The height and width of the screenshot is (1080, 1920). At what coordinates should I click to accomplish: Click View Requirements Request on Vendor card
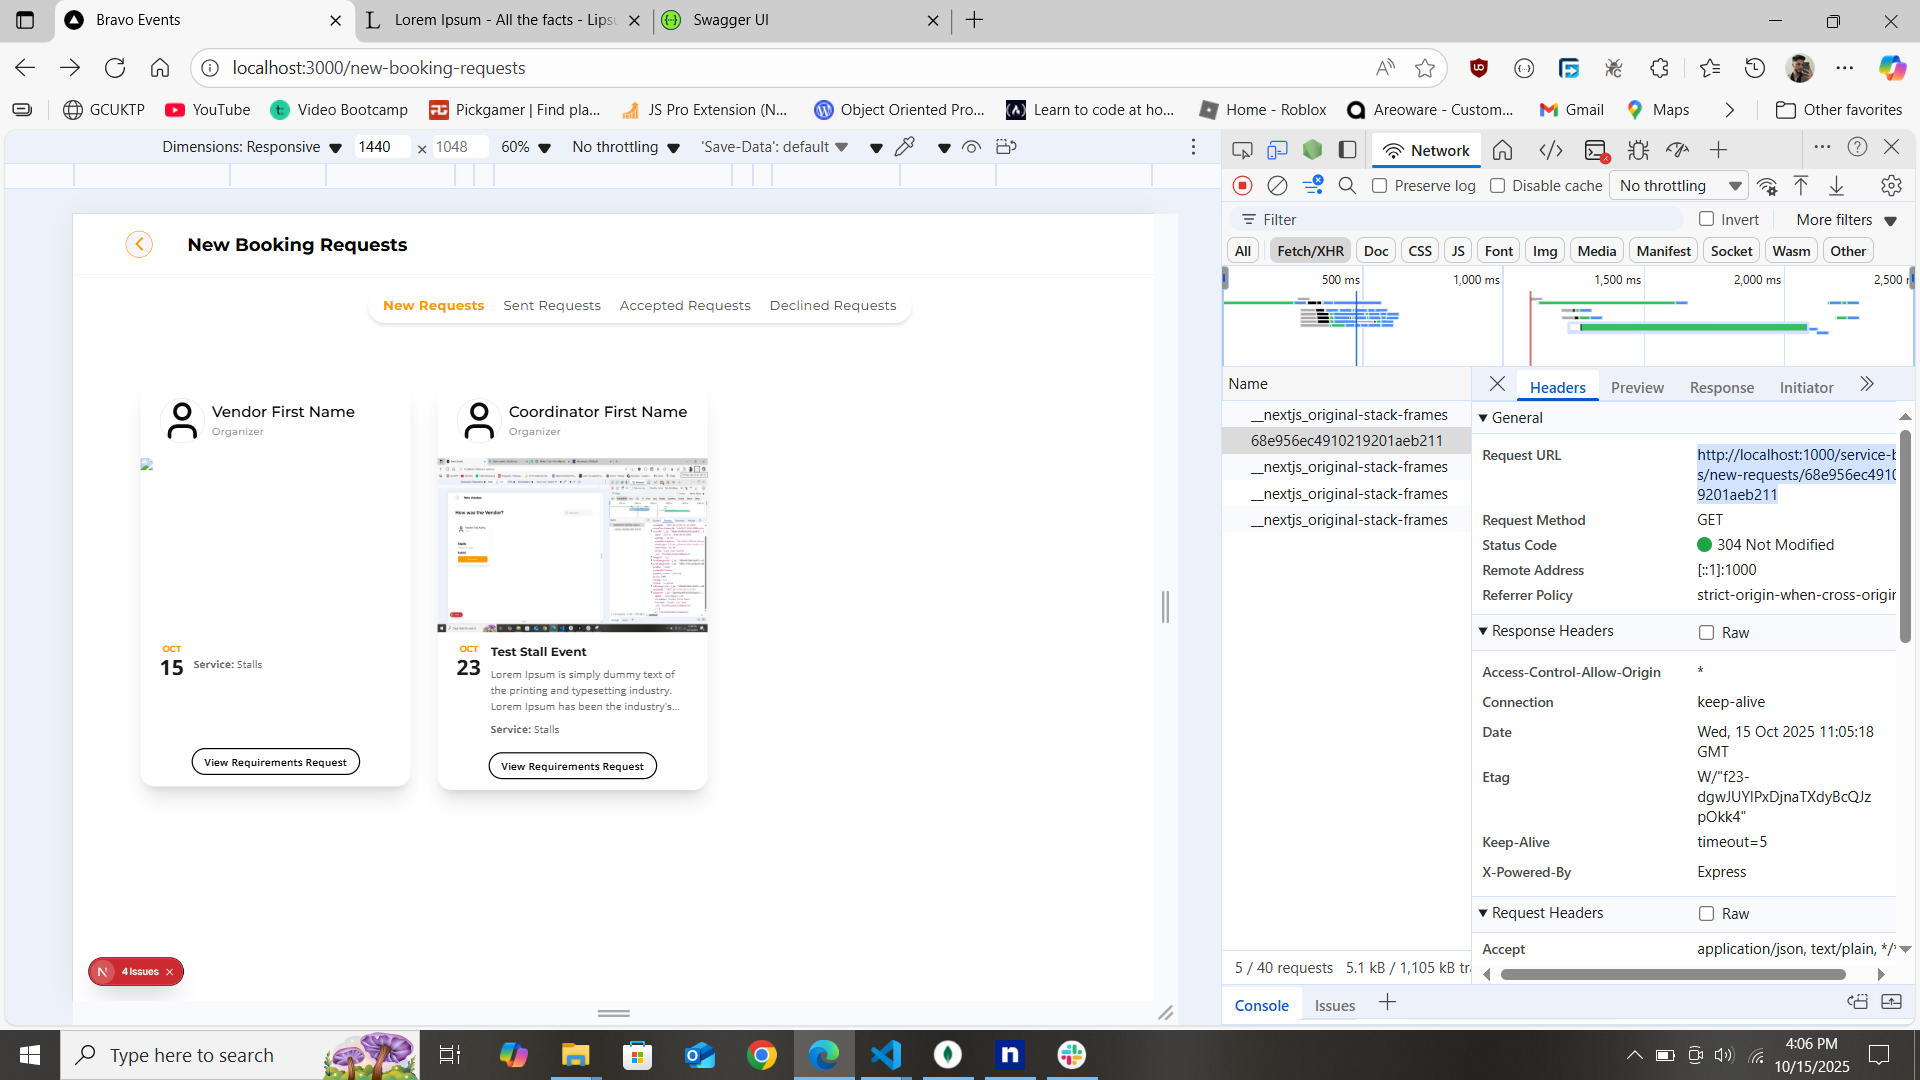point(275,762)
